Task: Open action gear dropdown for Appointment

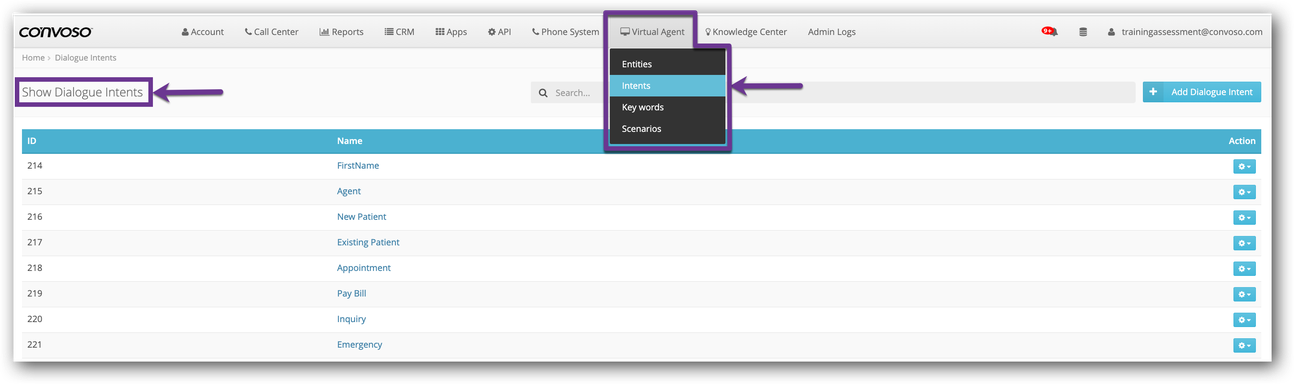Action: click(x=1244, y=268)
